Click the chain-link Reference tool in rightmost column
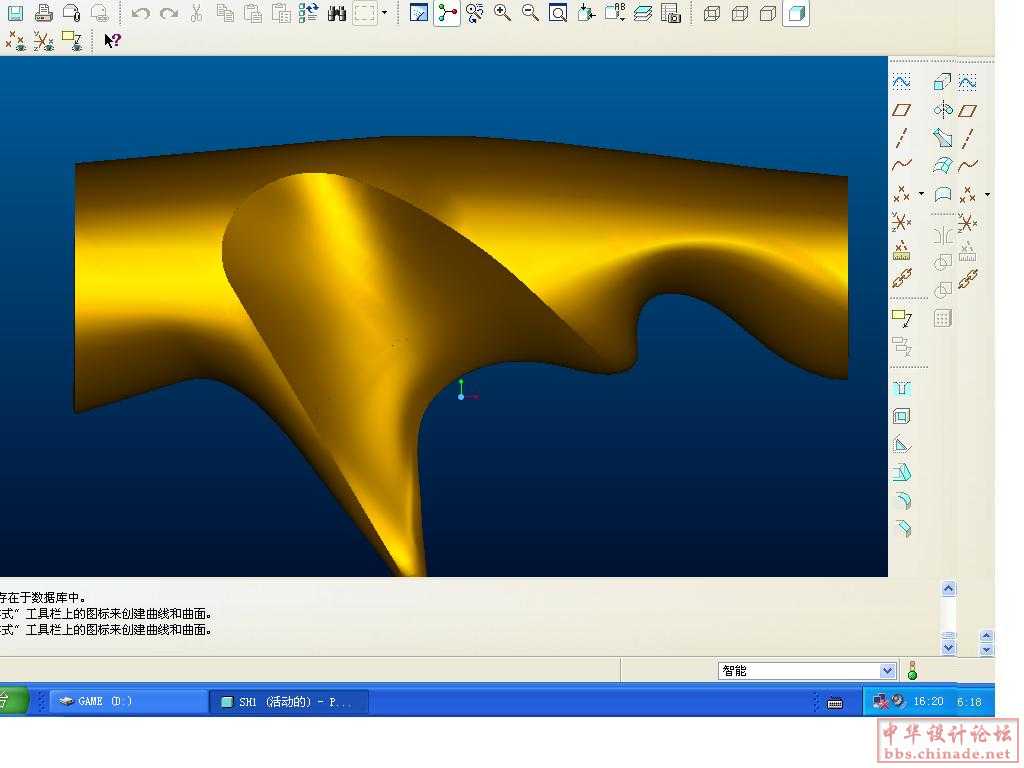1024x768 pixels. [x=967, y=279]
